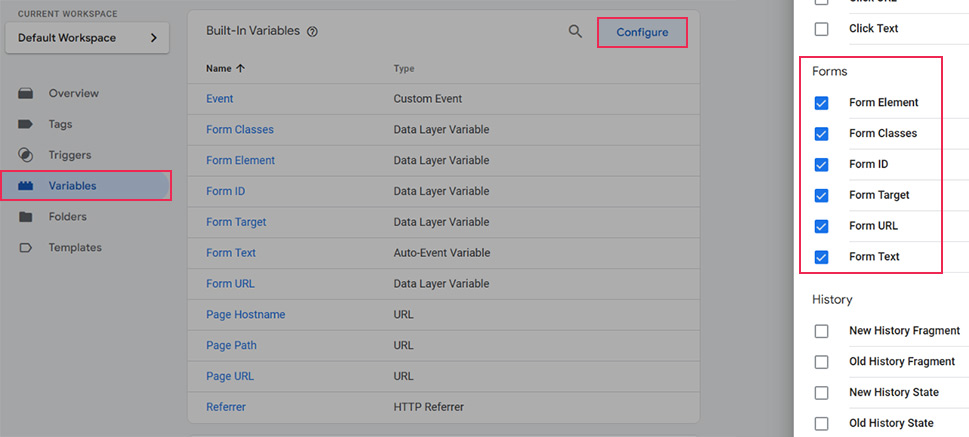Open the Form Text variable link
This screenshot has width=969, height=437.
click(x=231, y=253)
